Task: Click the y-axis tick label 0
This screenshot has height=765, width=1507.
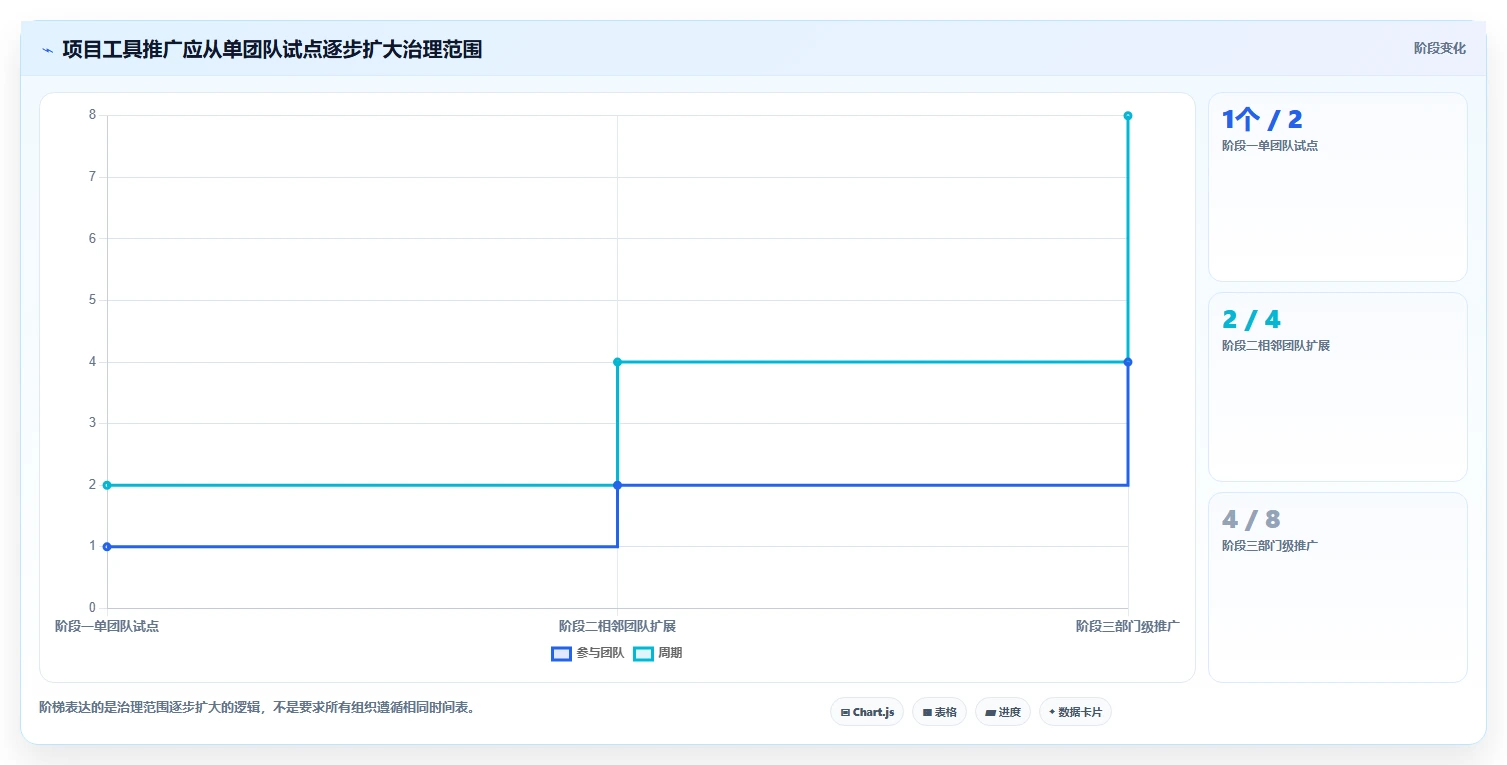Action: [92, 608]
